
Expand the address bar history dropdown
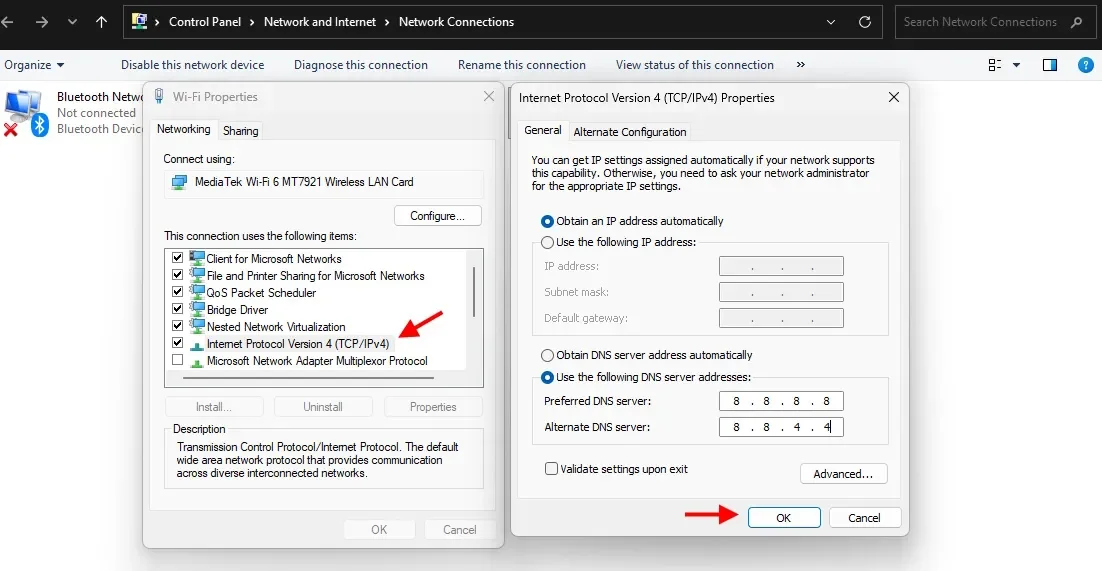(x=831, y=22)
